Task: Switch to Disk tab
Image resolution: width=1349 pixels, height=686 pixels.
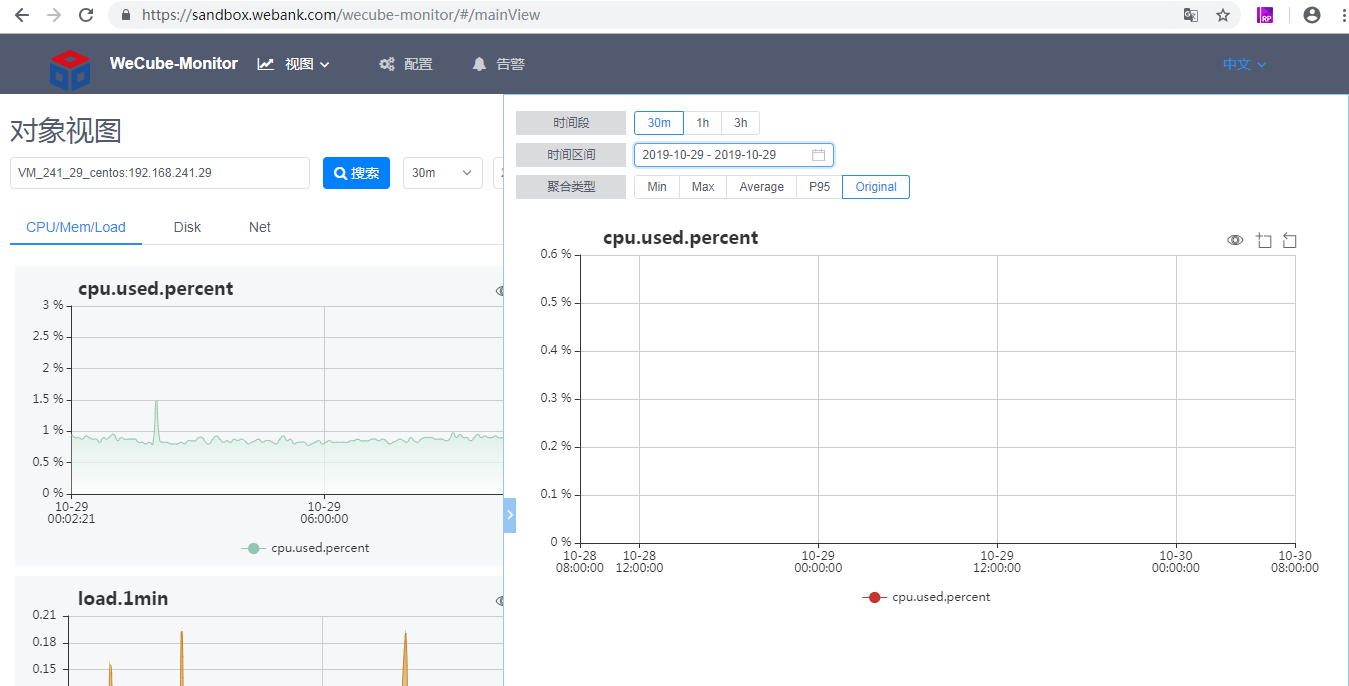Action: [x=187, y=227]
